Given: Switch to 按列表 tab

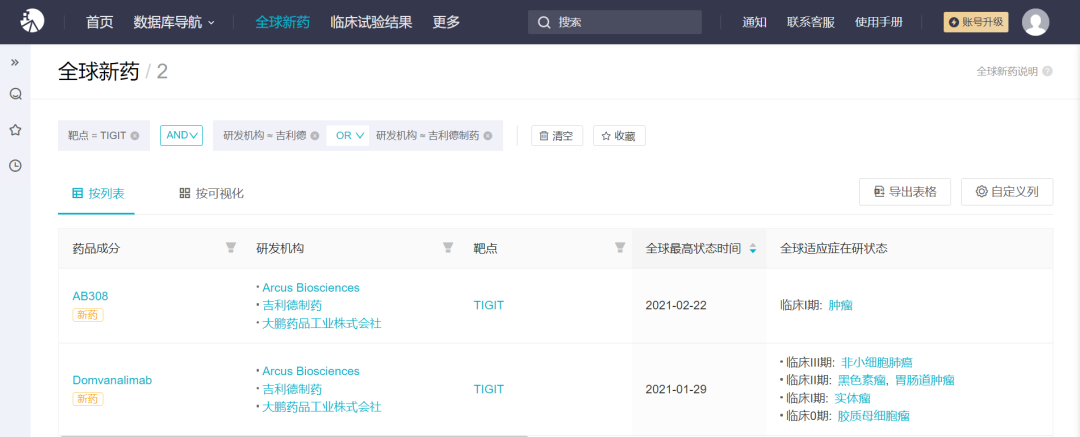Looking at the screenshot, I should [98, 193].
